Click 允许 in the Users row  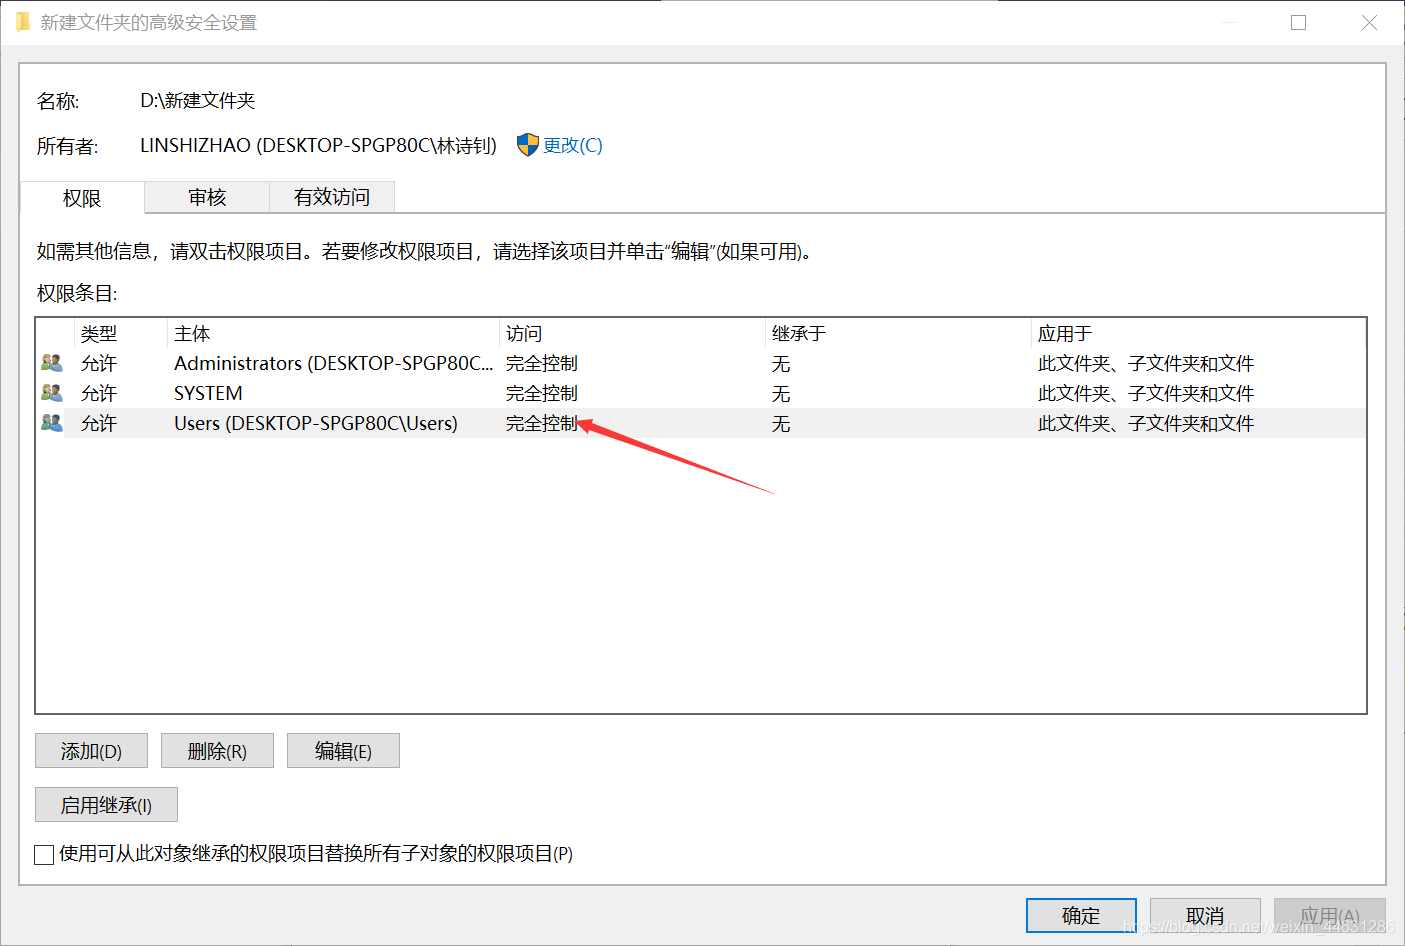tap(99, 423)
